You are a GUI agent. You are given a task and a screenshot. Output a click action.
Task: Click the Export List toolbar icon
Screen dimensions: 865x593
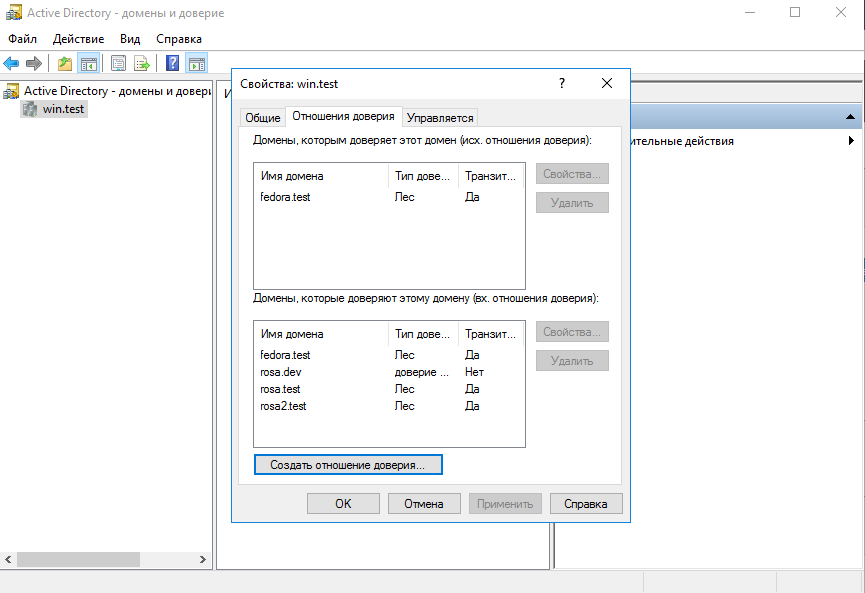[x=142, y=64]
